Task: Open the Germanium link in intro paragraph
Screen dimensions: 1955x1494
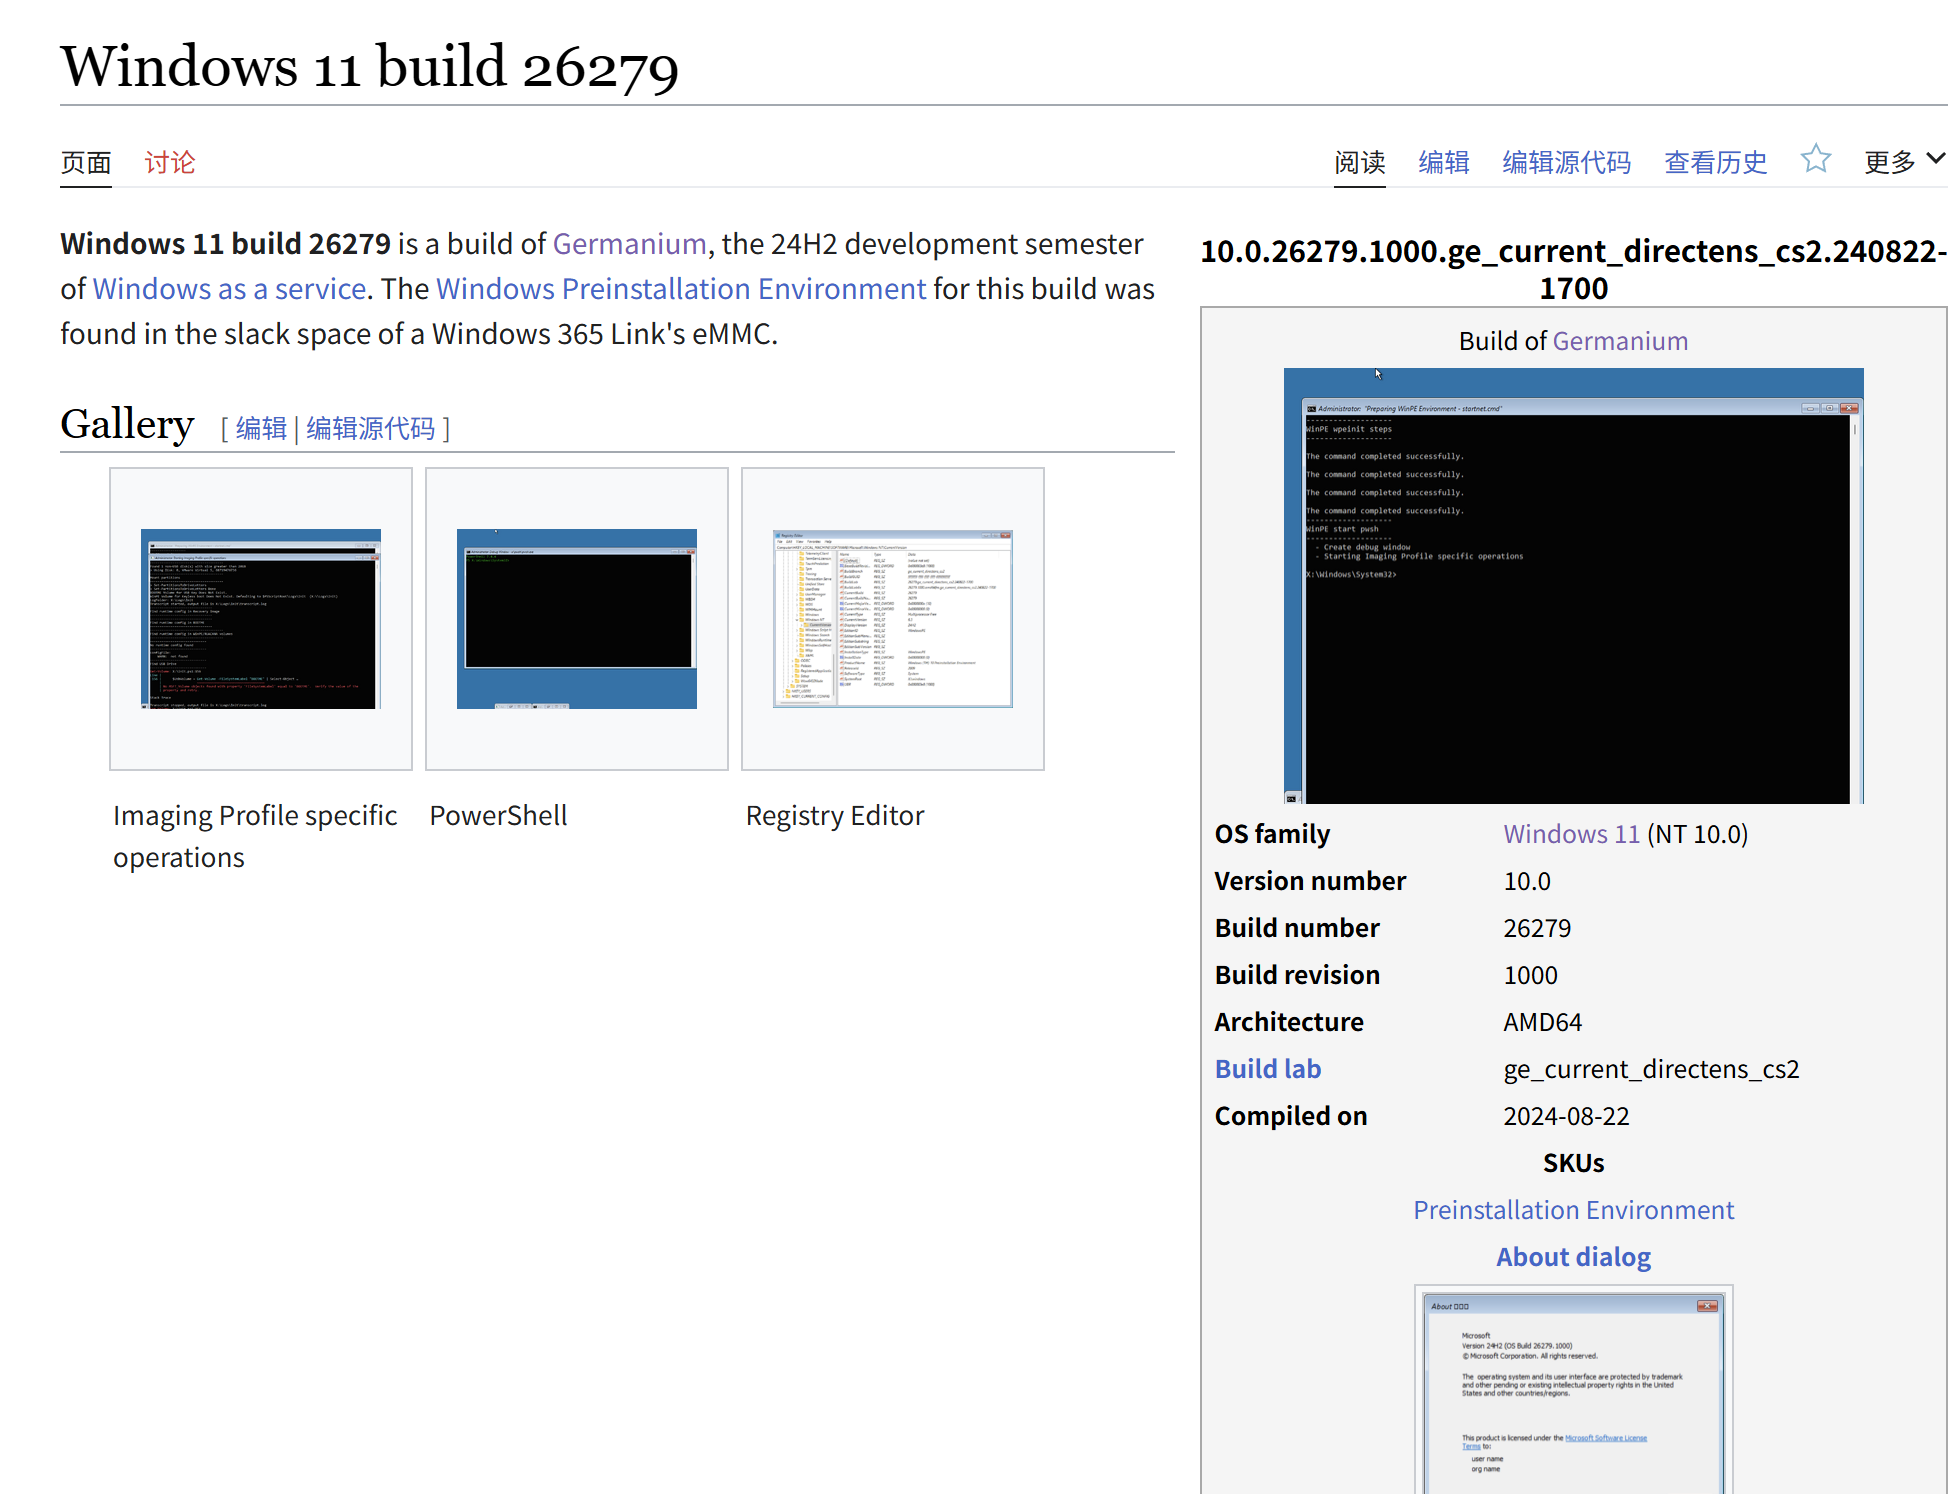Action: [629, 244]
